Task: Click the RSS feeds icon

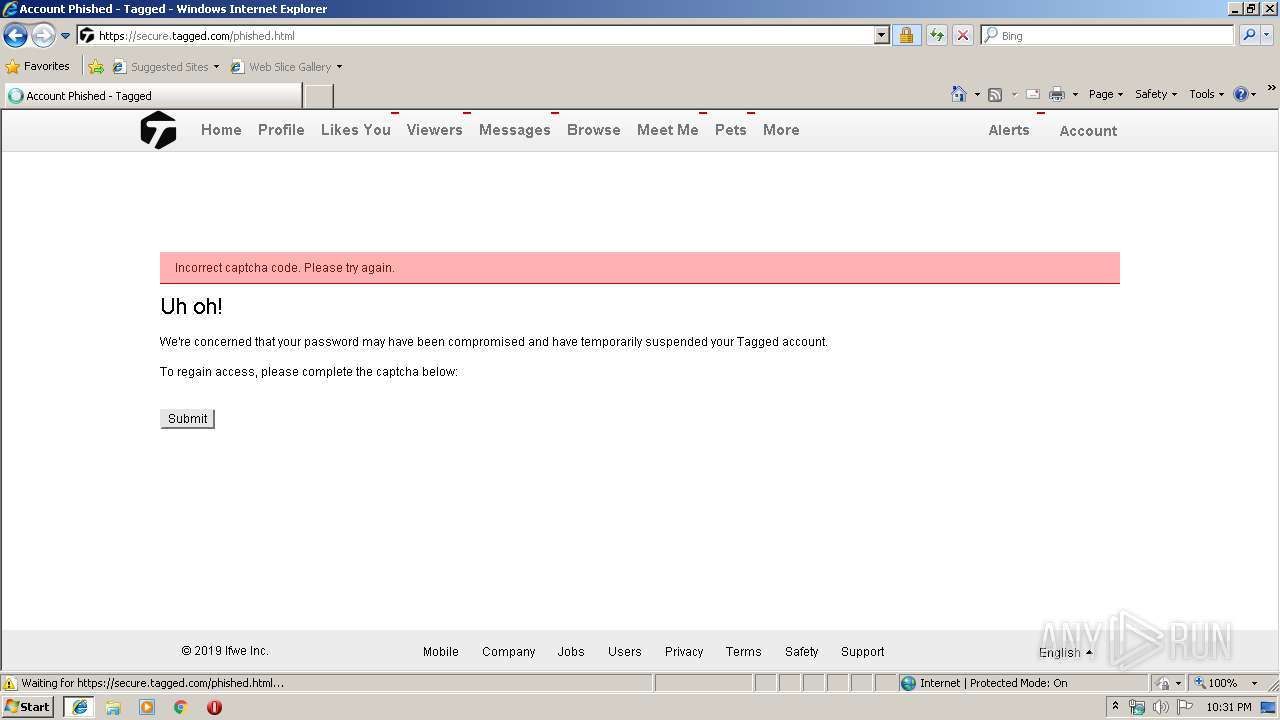Action: click(x=995, y=94)
